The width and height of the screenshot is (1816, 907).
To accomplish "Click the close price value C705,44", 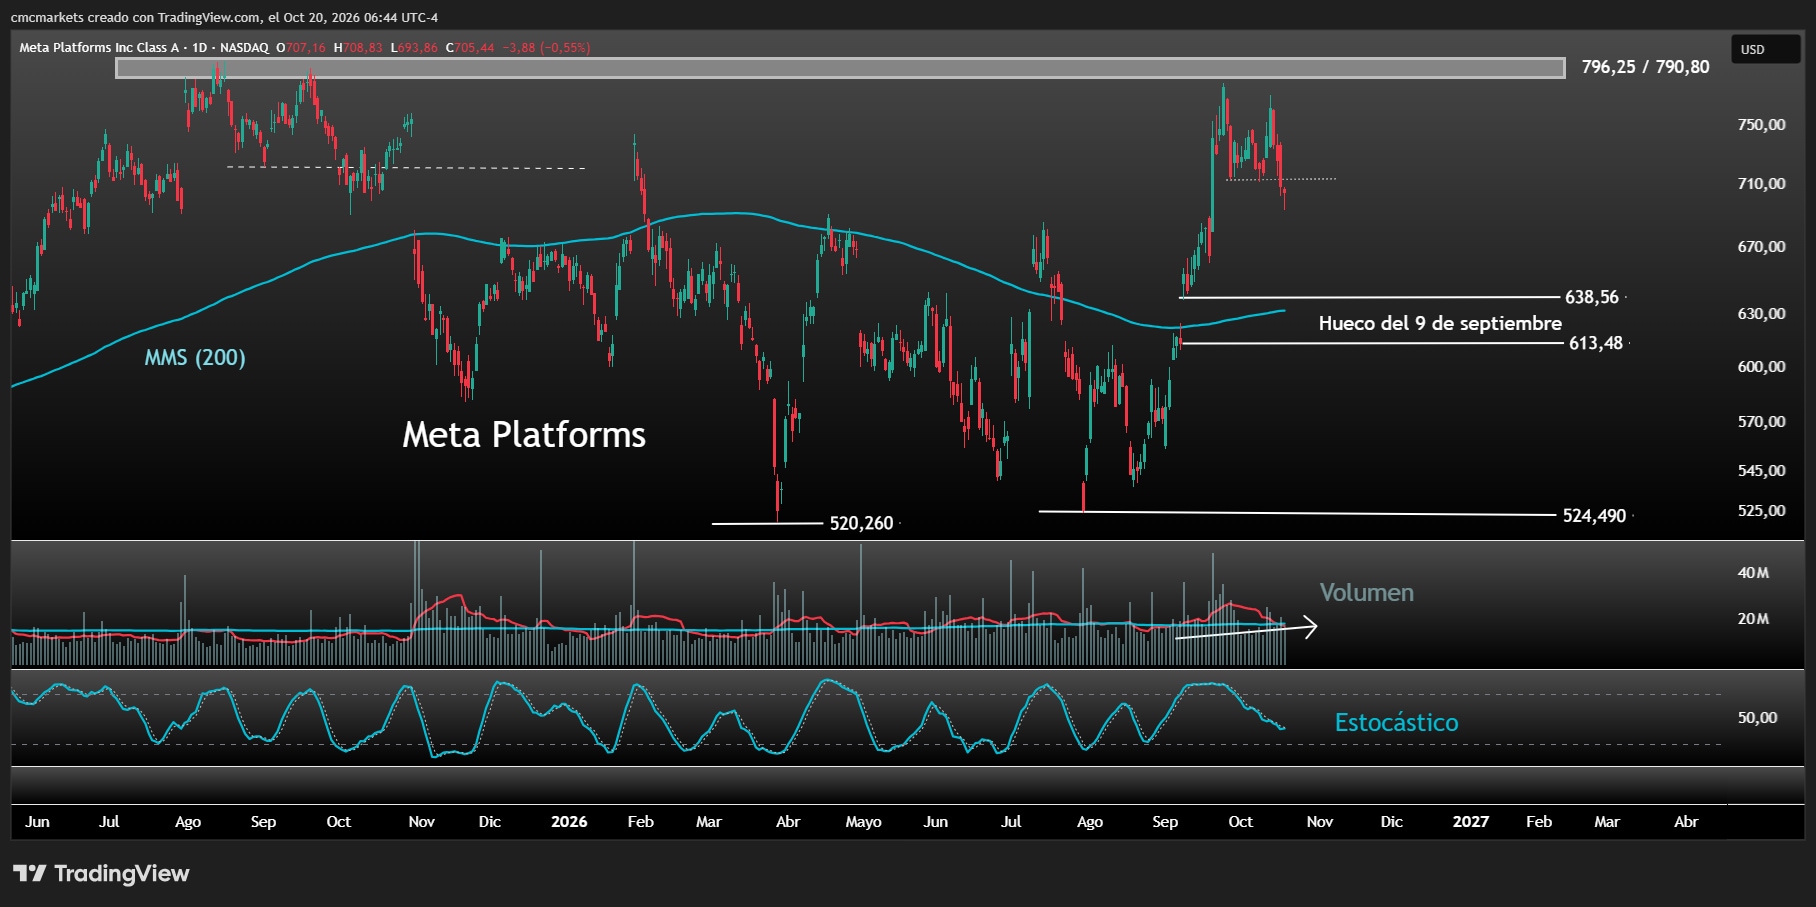I will (x=470, y=47).
